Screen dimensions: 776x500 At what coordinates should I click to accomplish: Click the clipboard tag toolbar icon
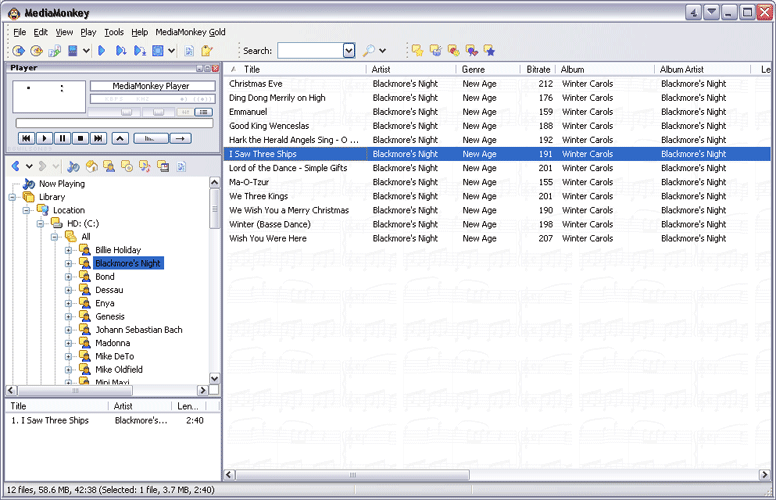(207, 50)
